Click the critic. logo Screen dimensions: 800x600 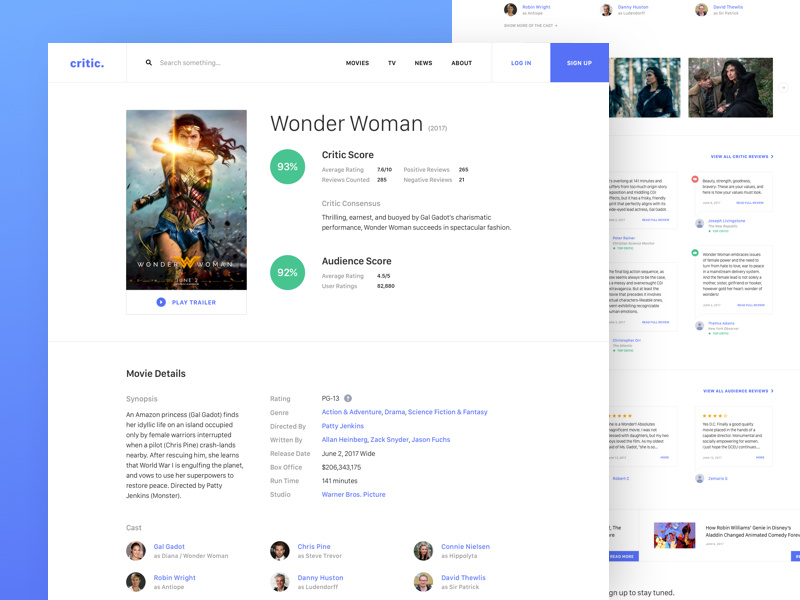[x=87, y=63]
